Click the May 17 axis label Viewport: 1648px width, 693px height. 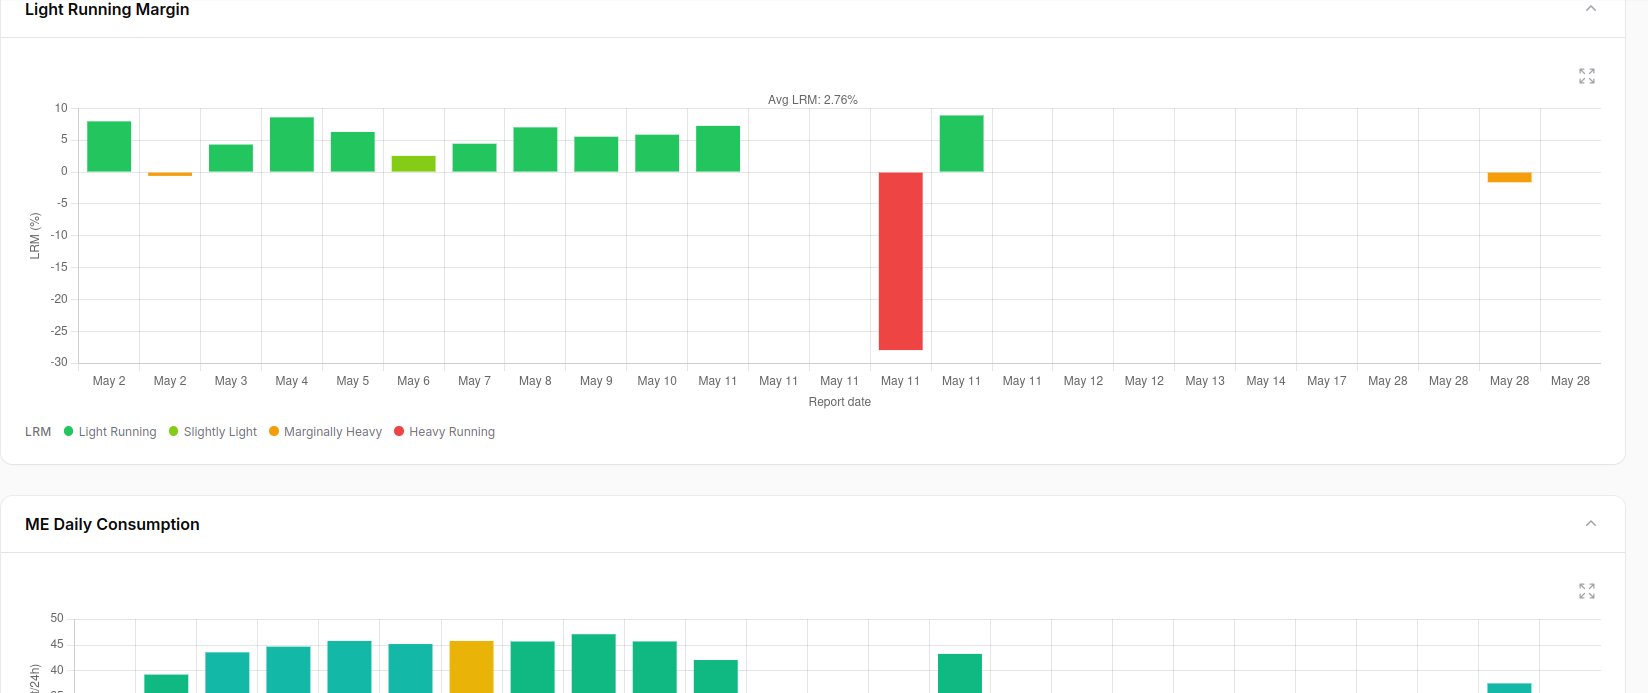point(1327,381)
